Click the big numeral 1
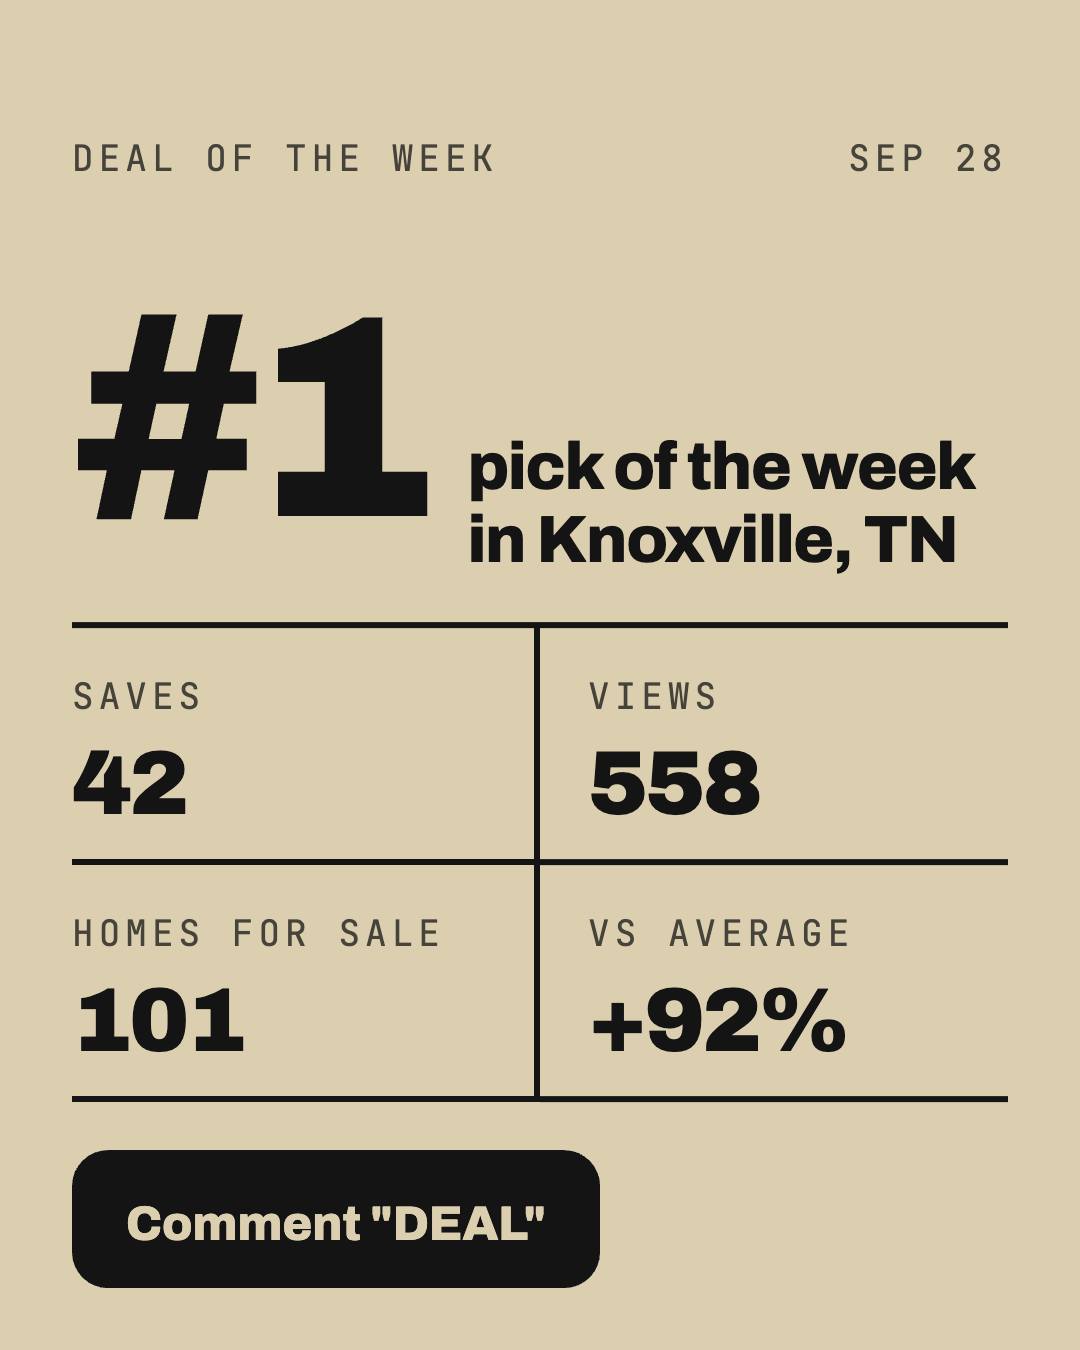Image resolution: width=1080 pixels, height=1350 pixels. coord(352,417)
